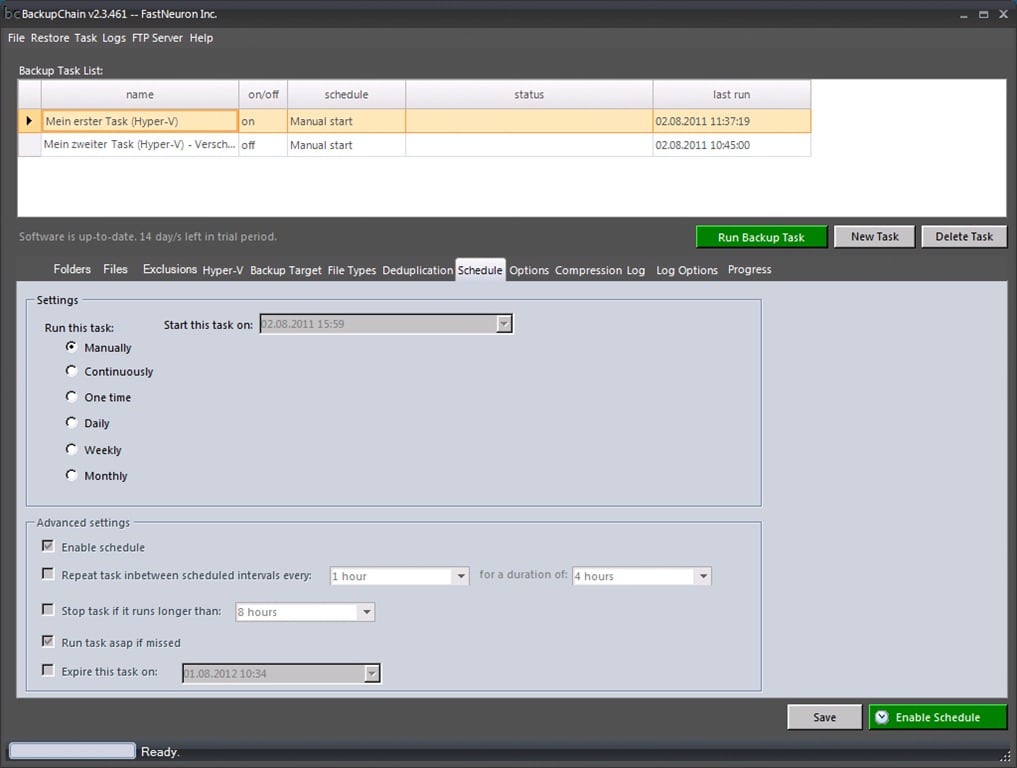Switch to the Exclusions tab
Screen dimensions: 1017x768
170,269
